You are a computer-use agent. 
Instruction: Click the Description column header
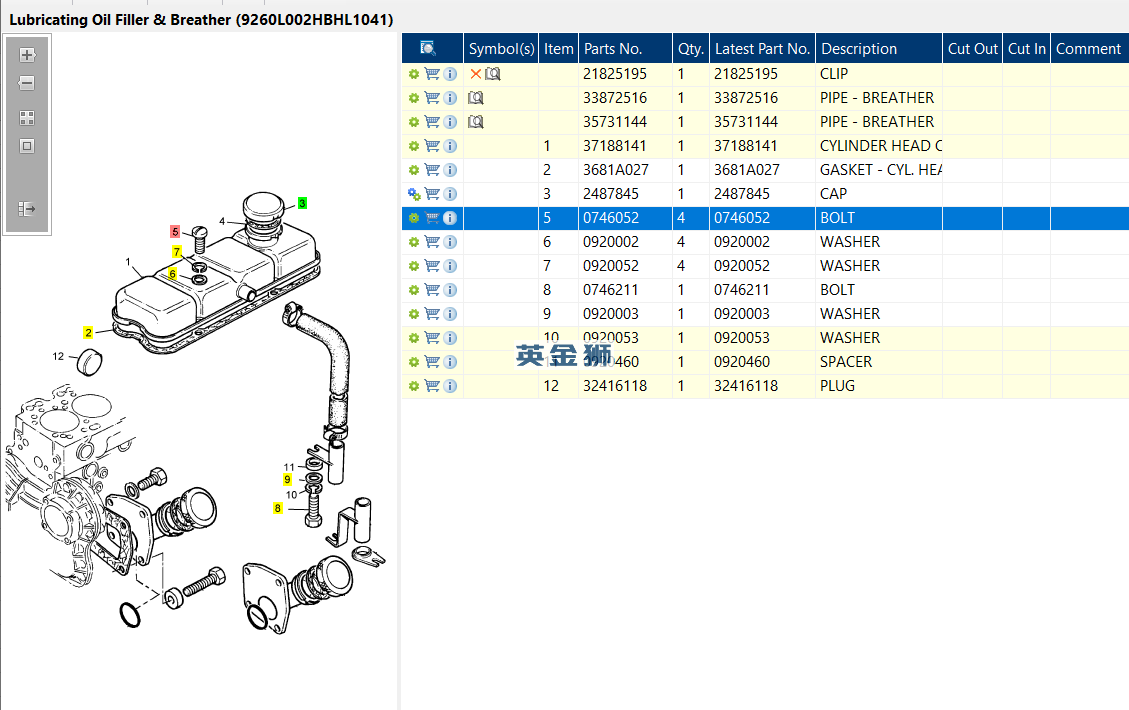coord(859,49)
